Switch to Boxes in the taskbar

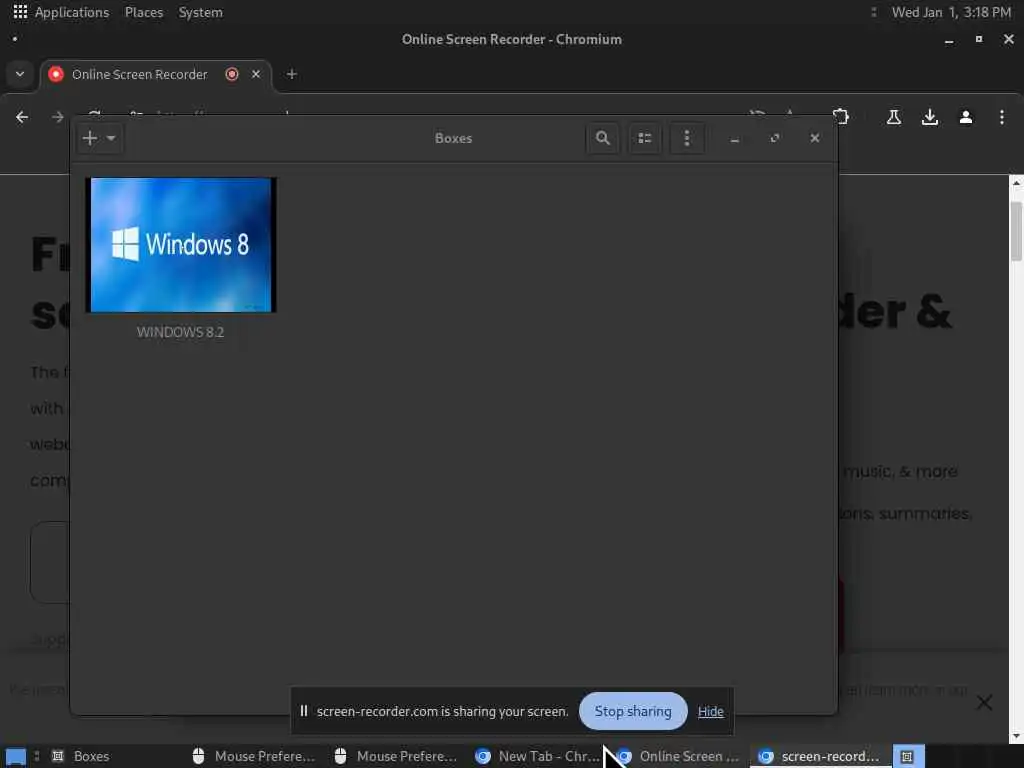[81, 756]
